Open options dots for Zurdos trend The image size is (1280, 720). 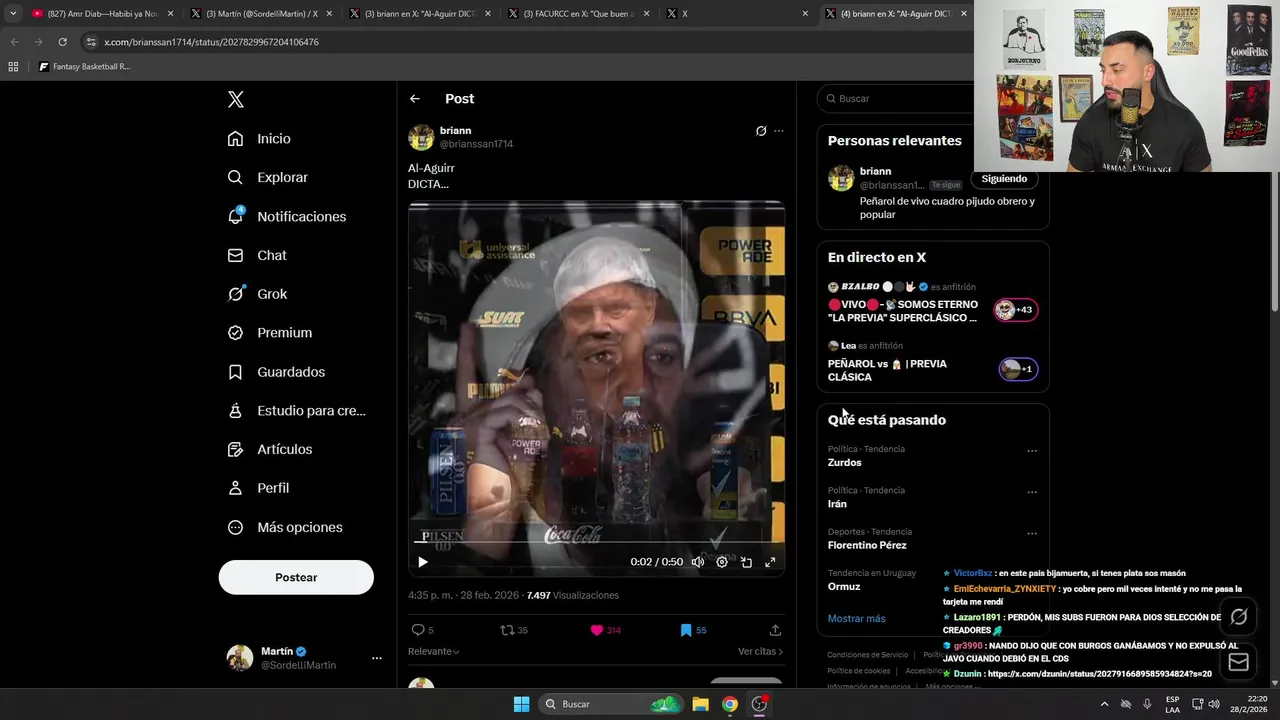coord(1032,451)
